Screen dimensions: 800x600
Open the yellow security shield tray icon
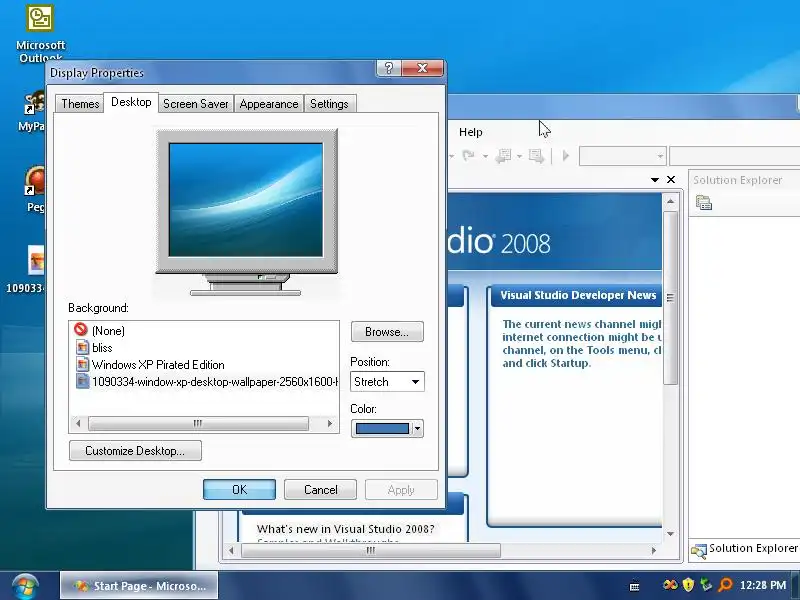(x=688, y=585)
